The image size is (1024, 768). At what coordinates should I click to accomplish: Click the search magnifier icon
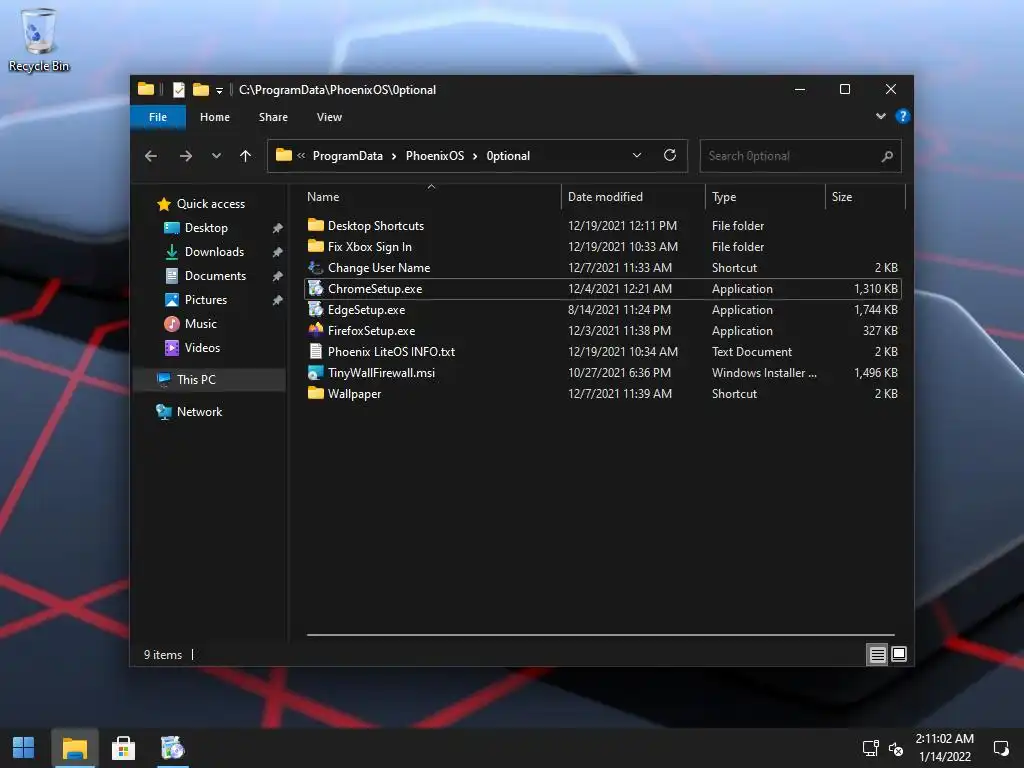[887, 156]
